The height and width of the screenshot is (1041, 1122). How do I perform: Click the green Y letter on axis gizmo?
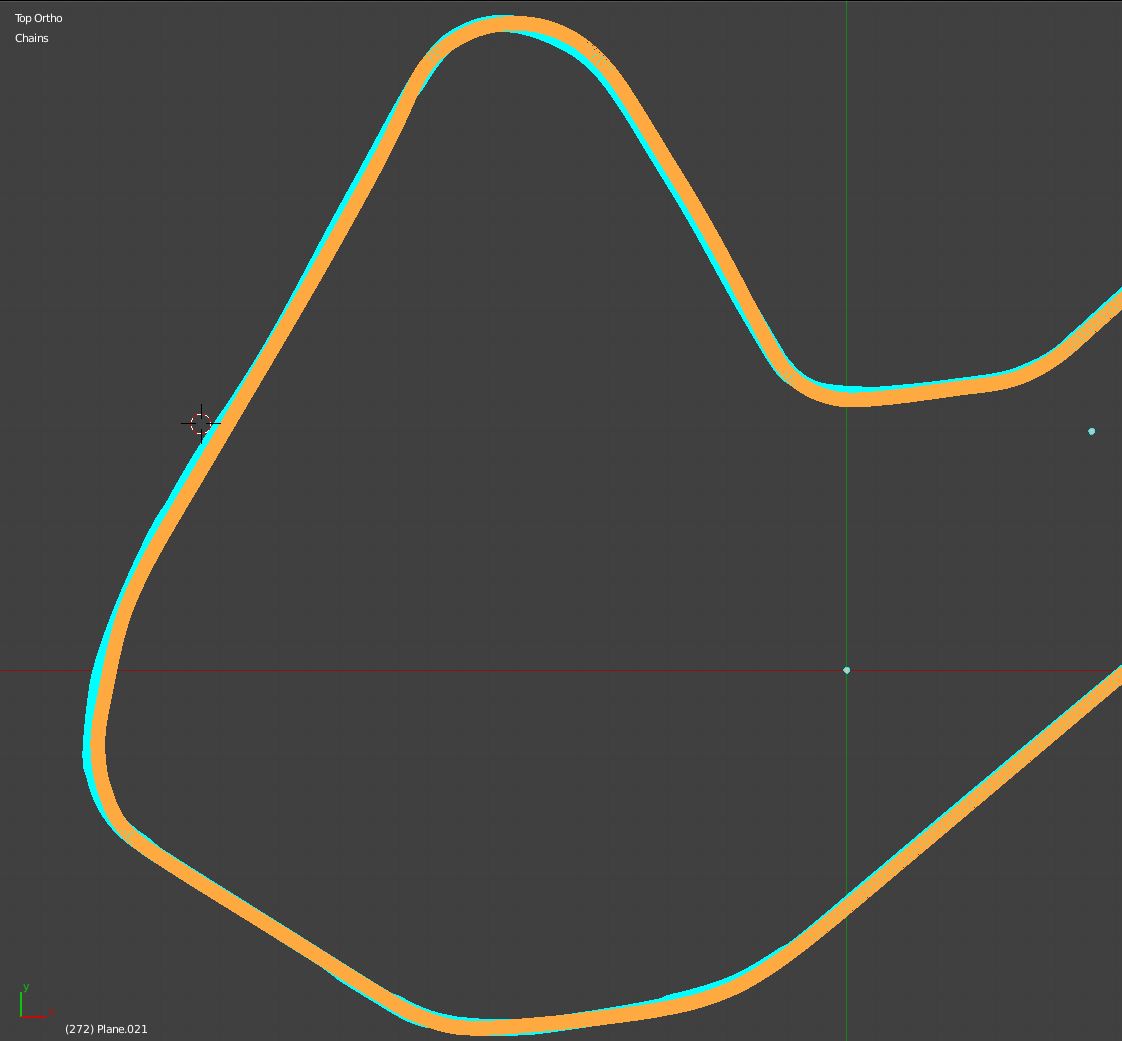[26, 987]
